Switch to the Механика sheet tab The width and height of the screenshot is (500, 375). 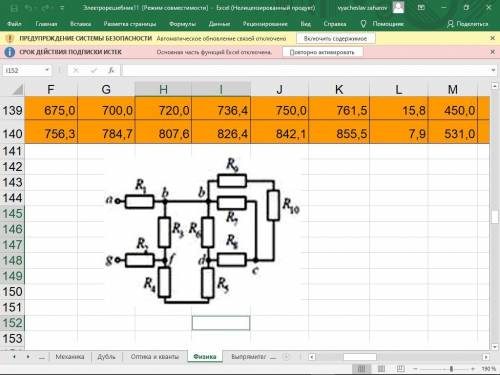click(70, 357)
